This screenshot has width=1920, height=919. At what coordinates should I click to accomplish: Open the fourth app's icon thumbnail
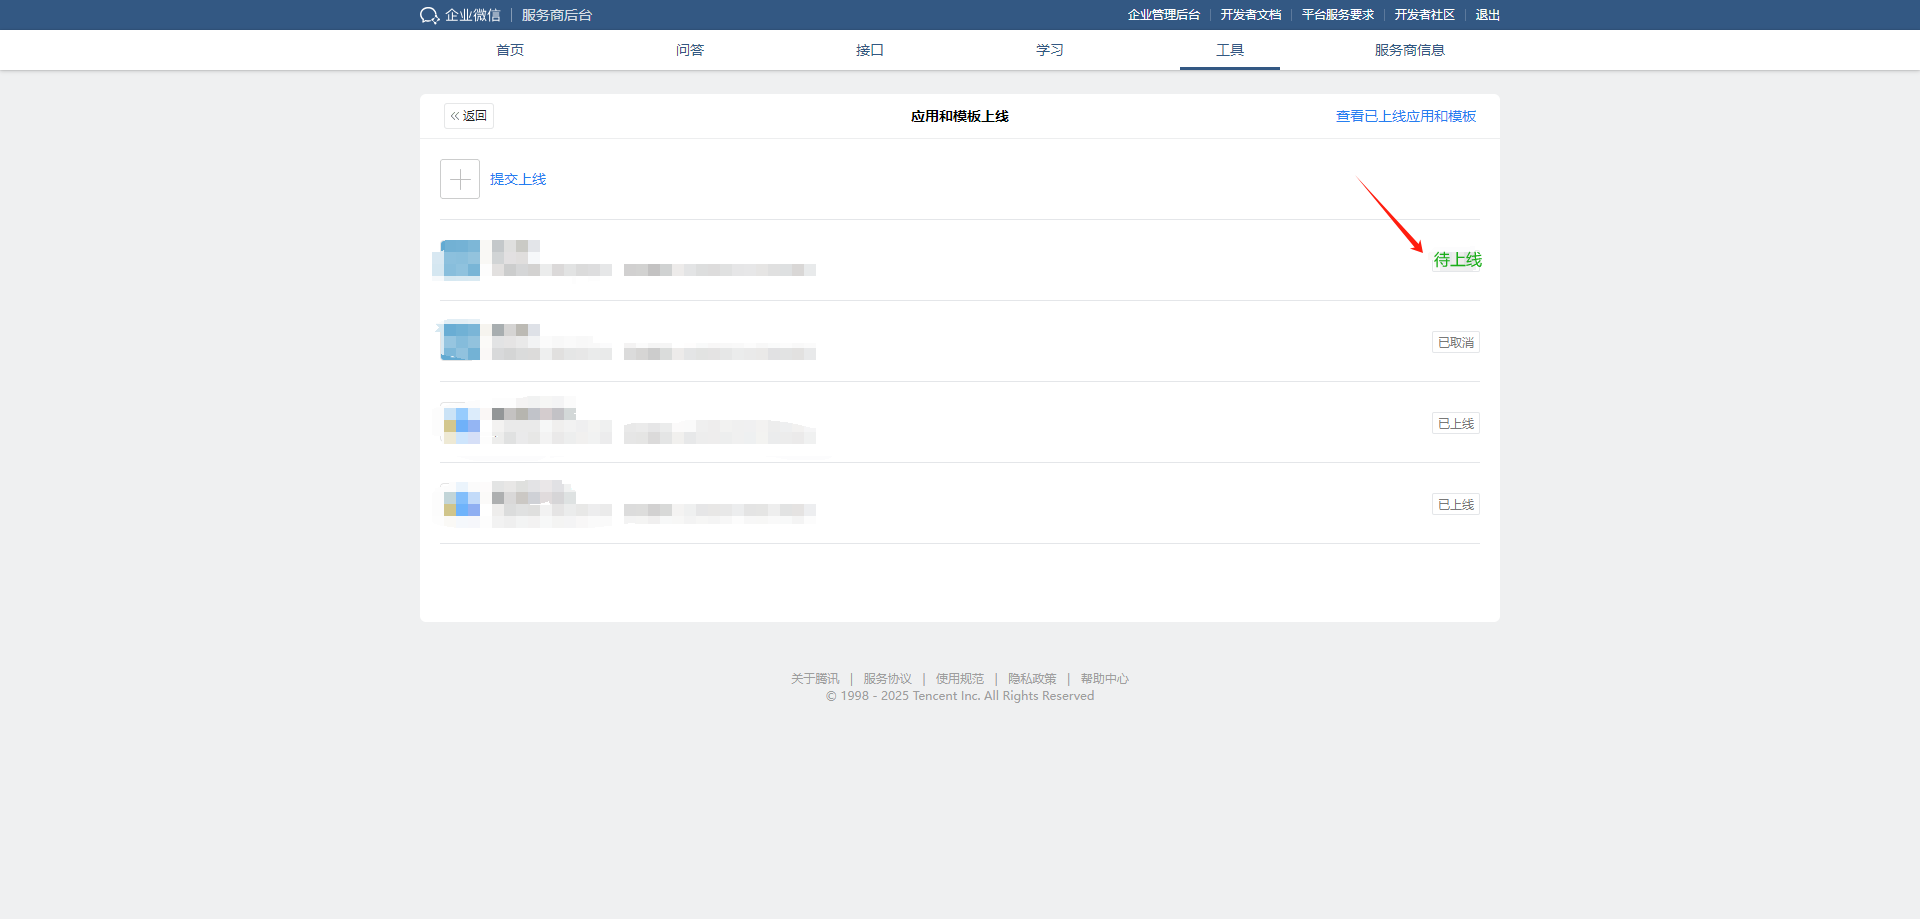[x=460, y=504]
